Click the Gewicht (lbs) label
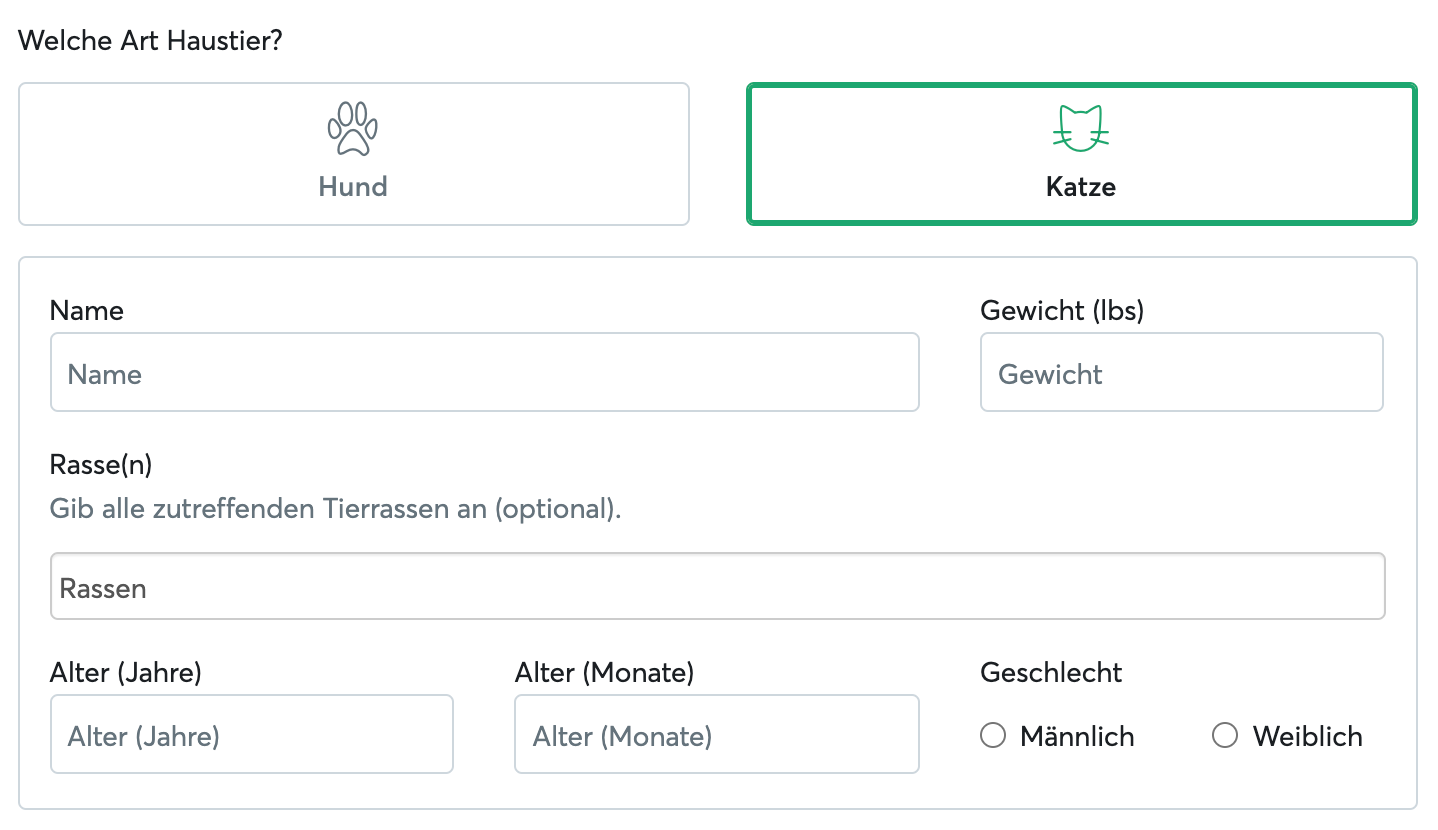Image resolution: width=1438 pixels, height=830 pixels. click(x=1062, y=311)
